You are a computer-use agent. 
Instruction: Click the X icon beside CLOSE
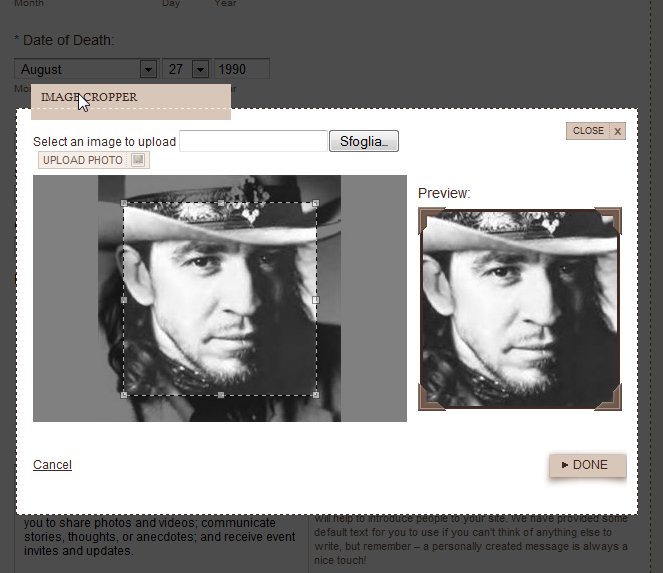tap(618, 131)
